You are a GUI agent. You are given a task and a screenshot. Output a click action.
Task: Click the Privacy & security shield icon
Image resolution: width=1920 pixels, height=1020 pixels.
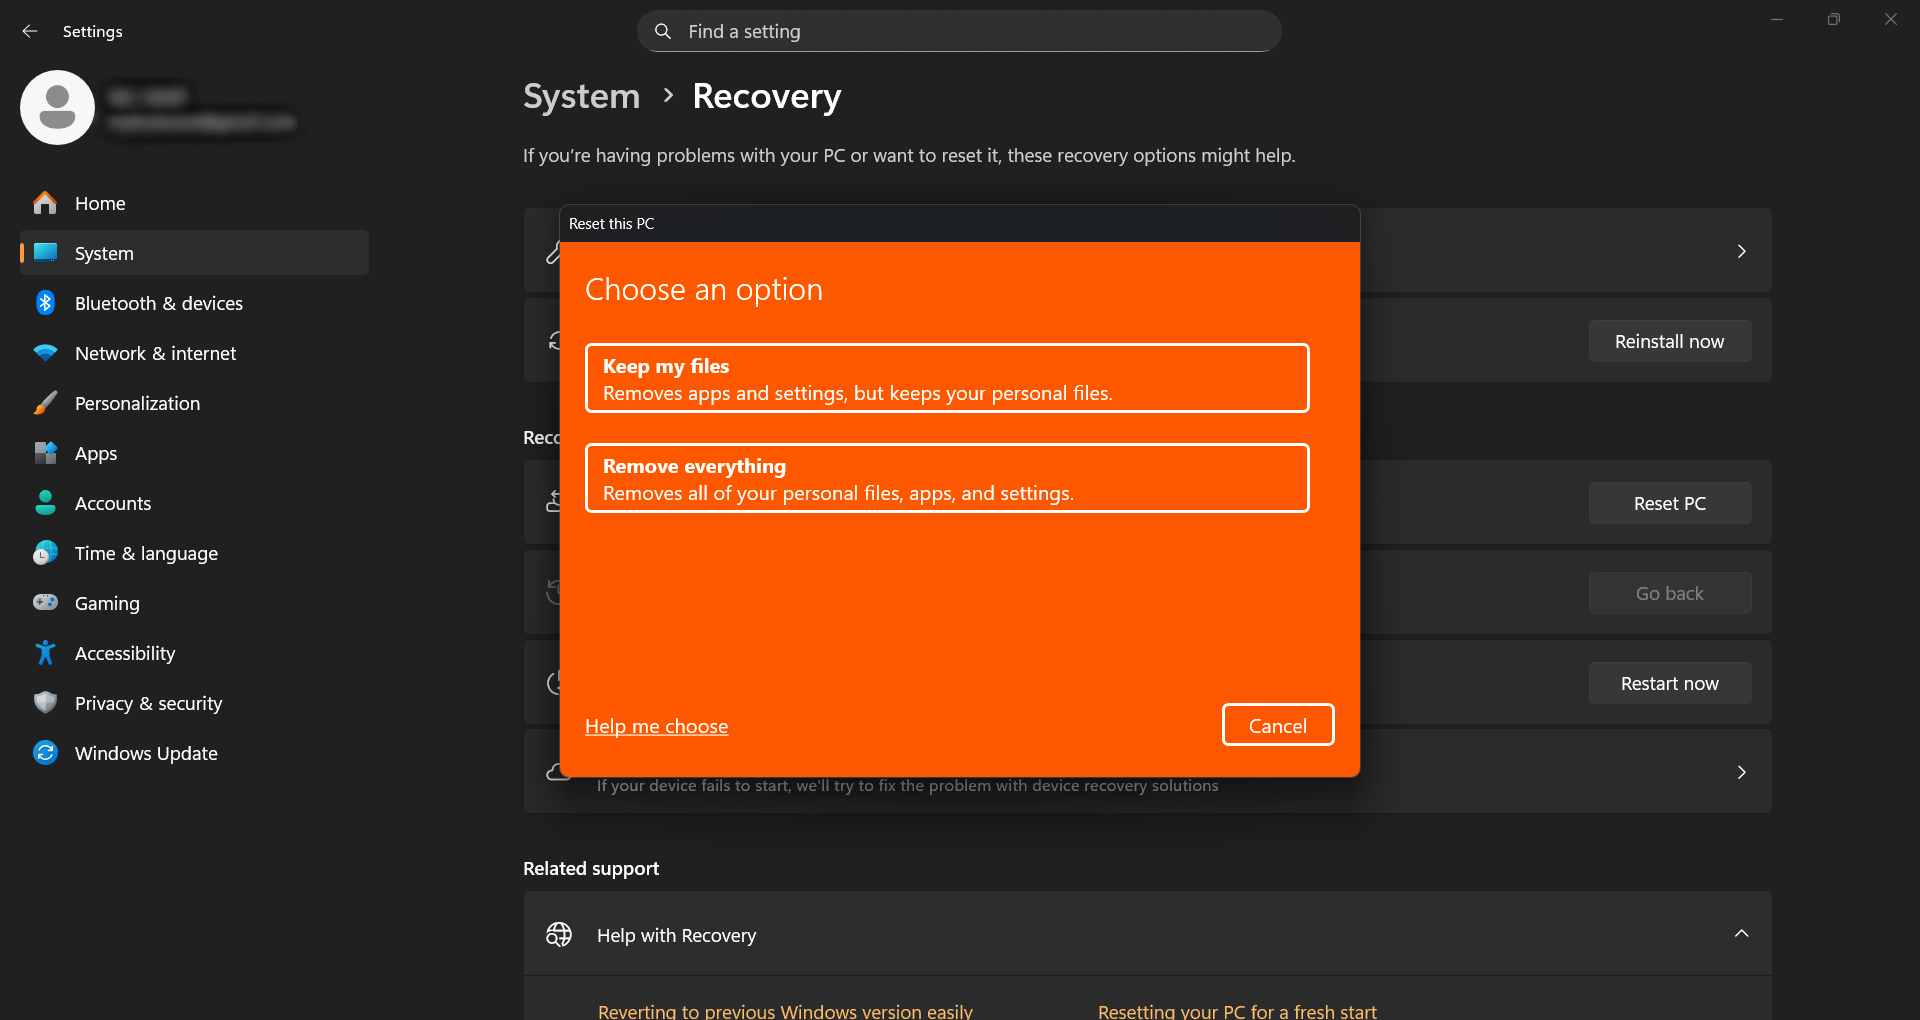point(45,703)
